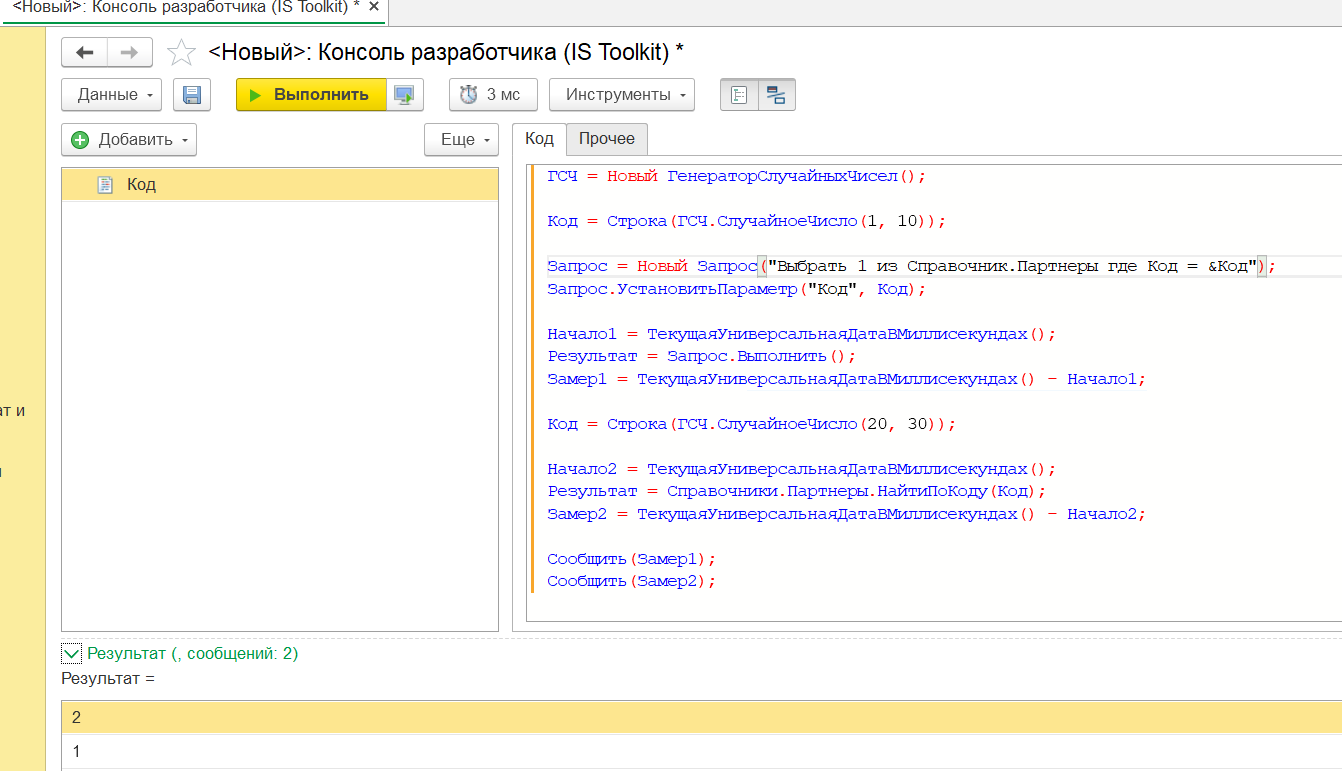
Task: Save using the floppy disk icon
Action: tap(192, 95)
